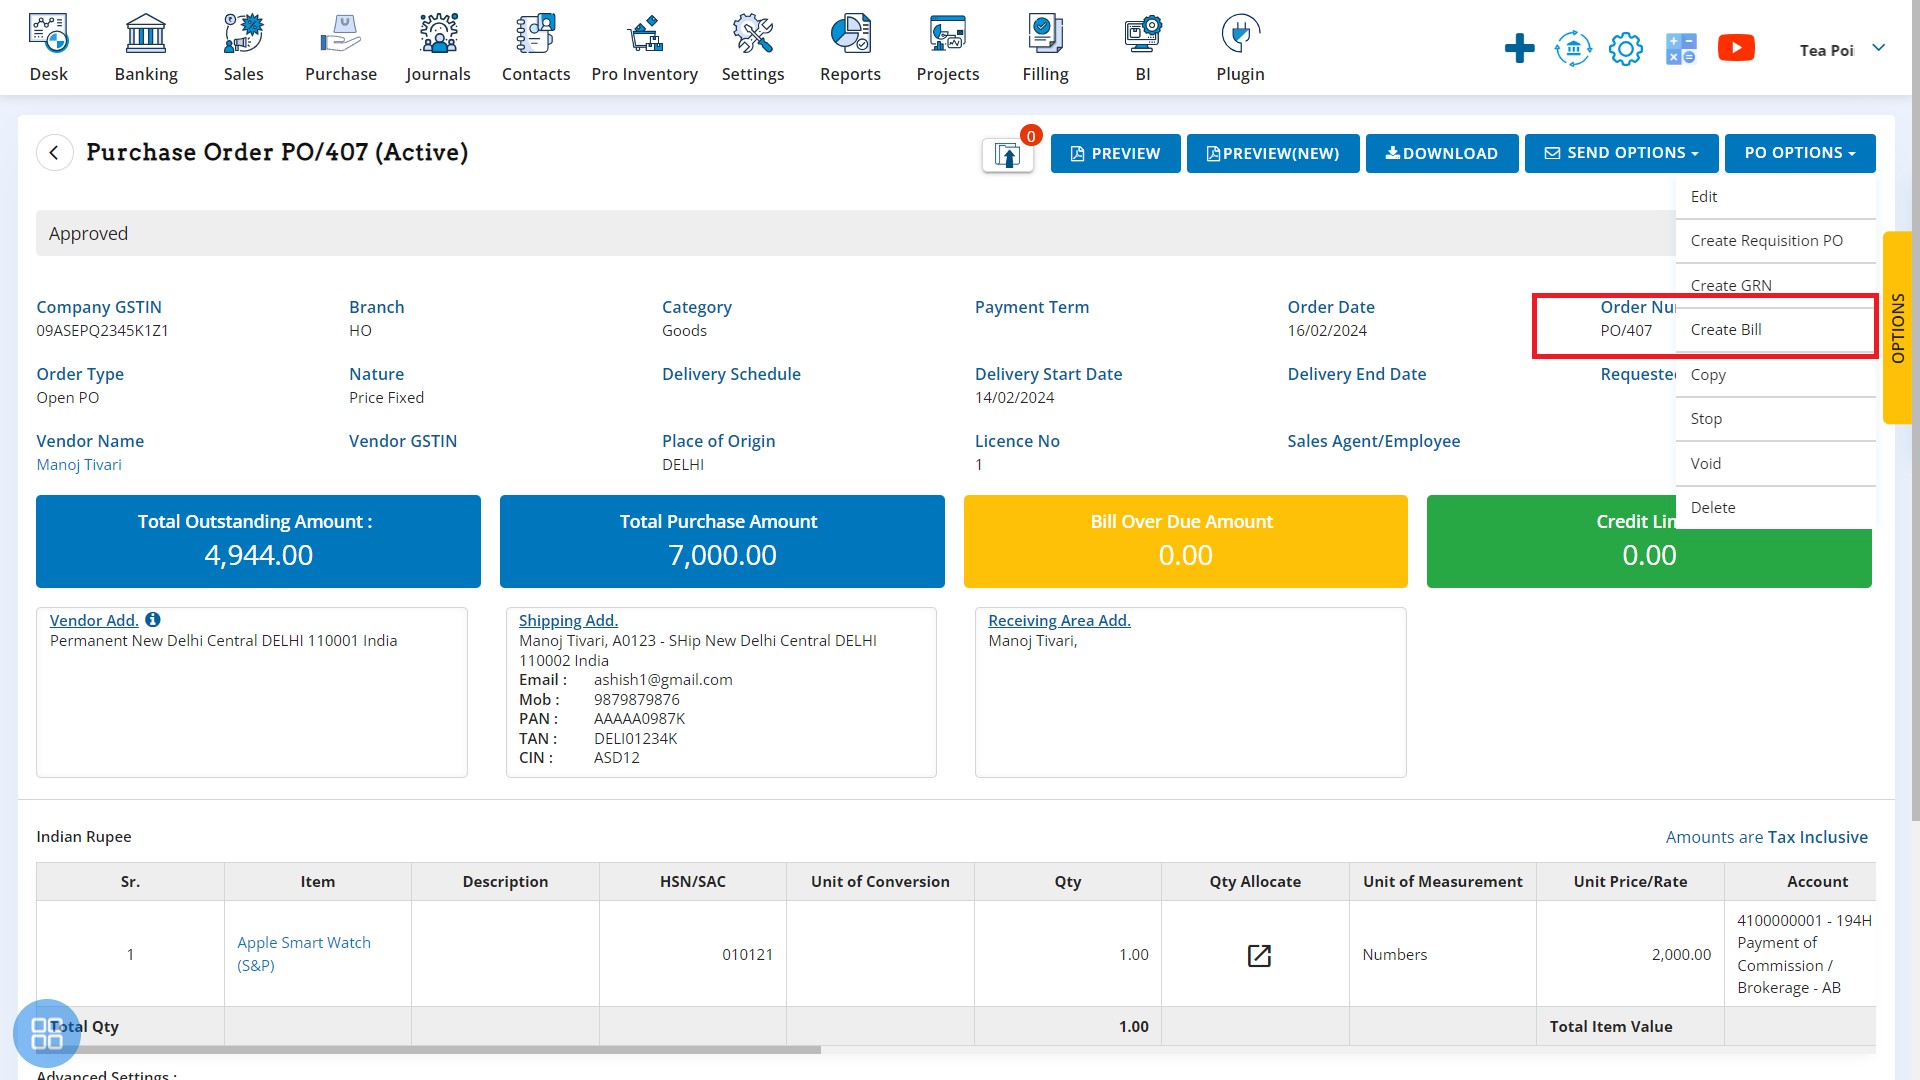Screen dimensions: 1920x1080
Task: Open the Plugin module icon
Action: click(1238, 32)
